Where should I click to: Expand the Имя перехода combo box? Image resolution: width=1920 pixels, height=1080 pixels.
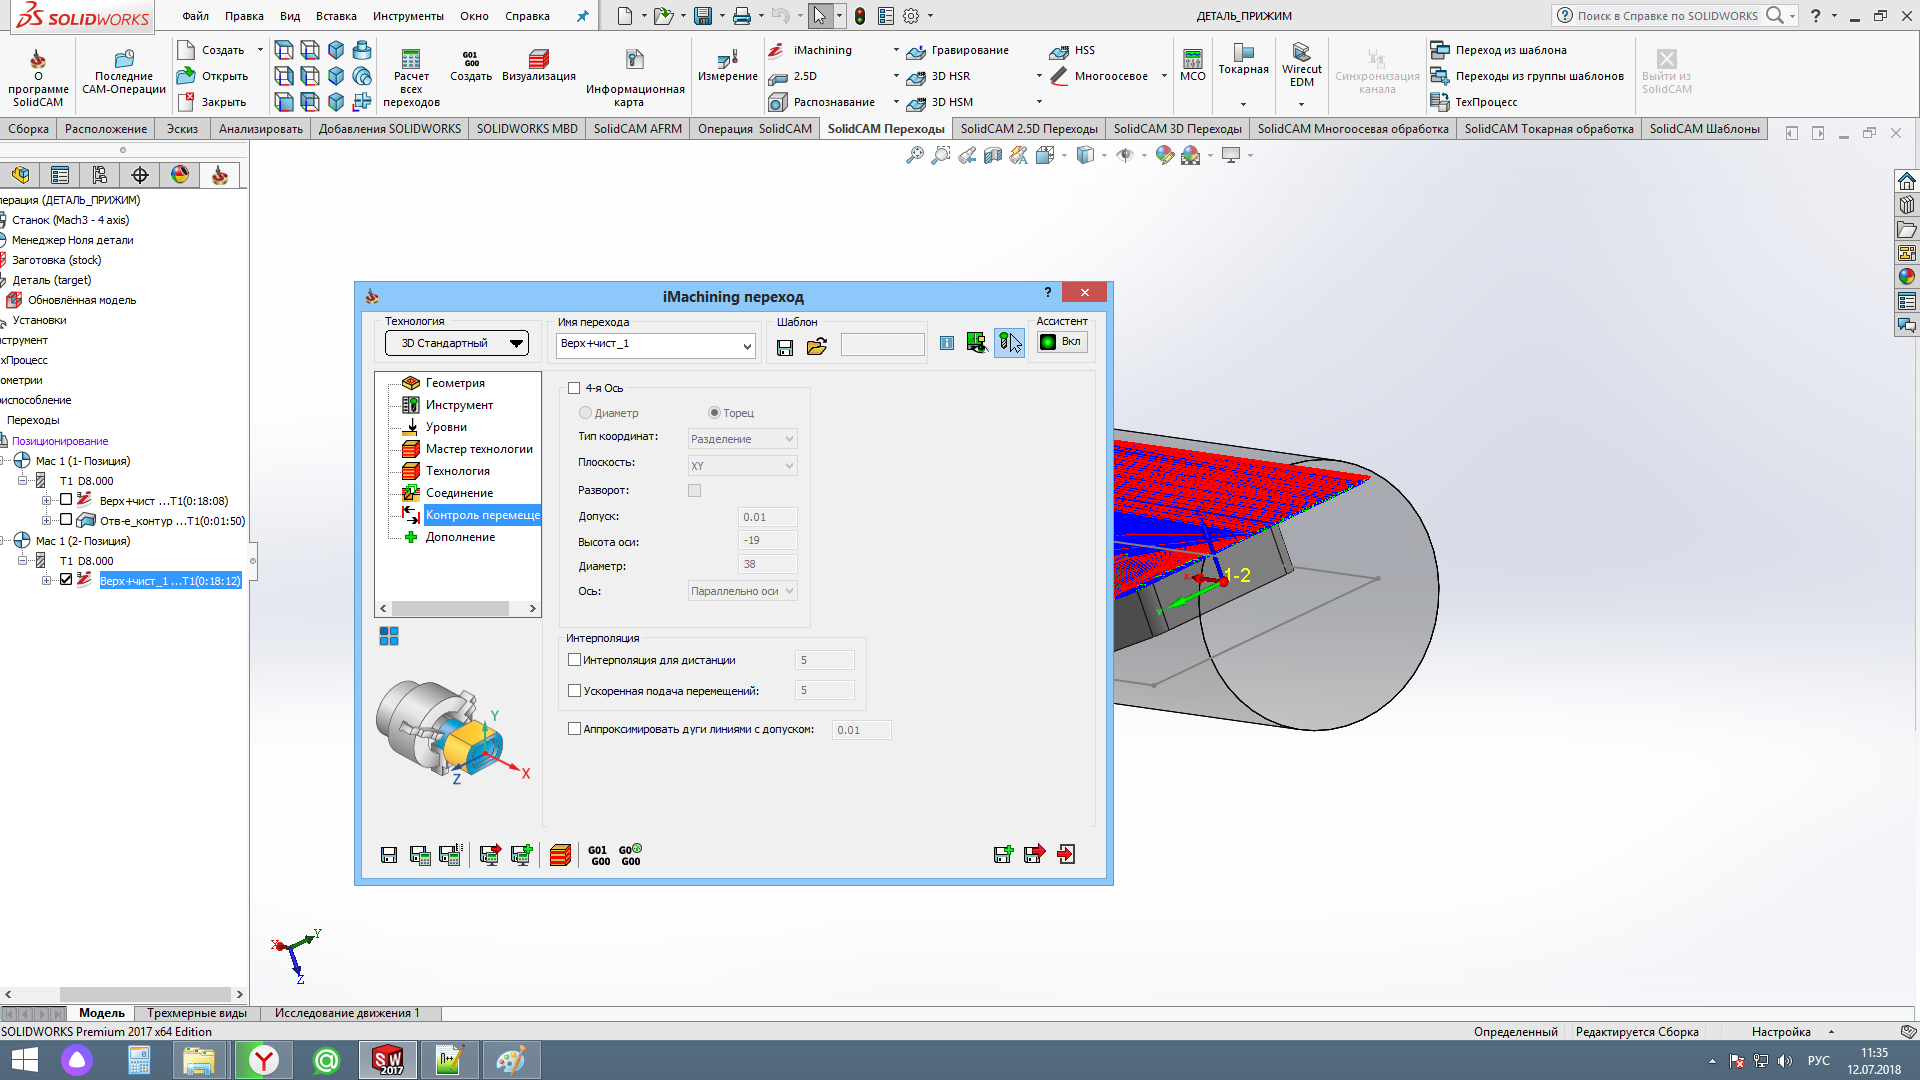(746, 346)
